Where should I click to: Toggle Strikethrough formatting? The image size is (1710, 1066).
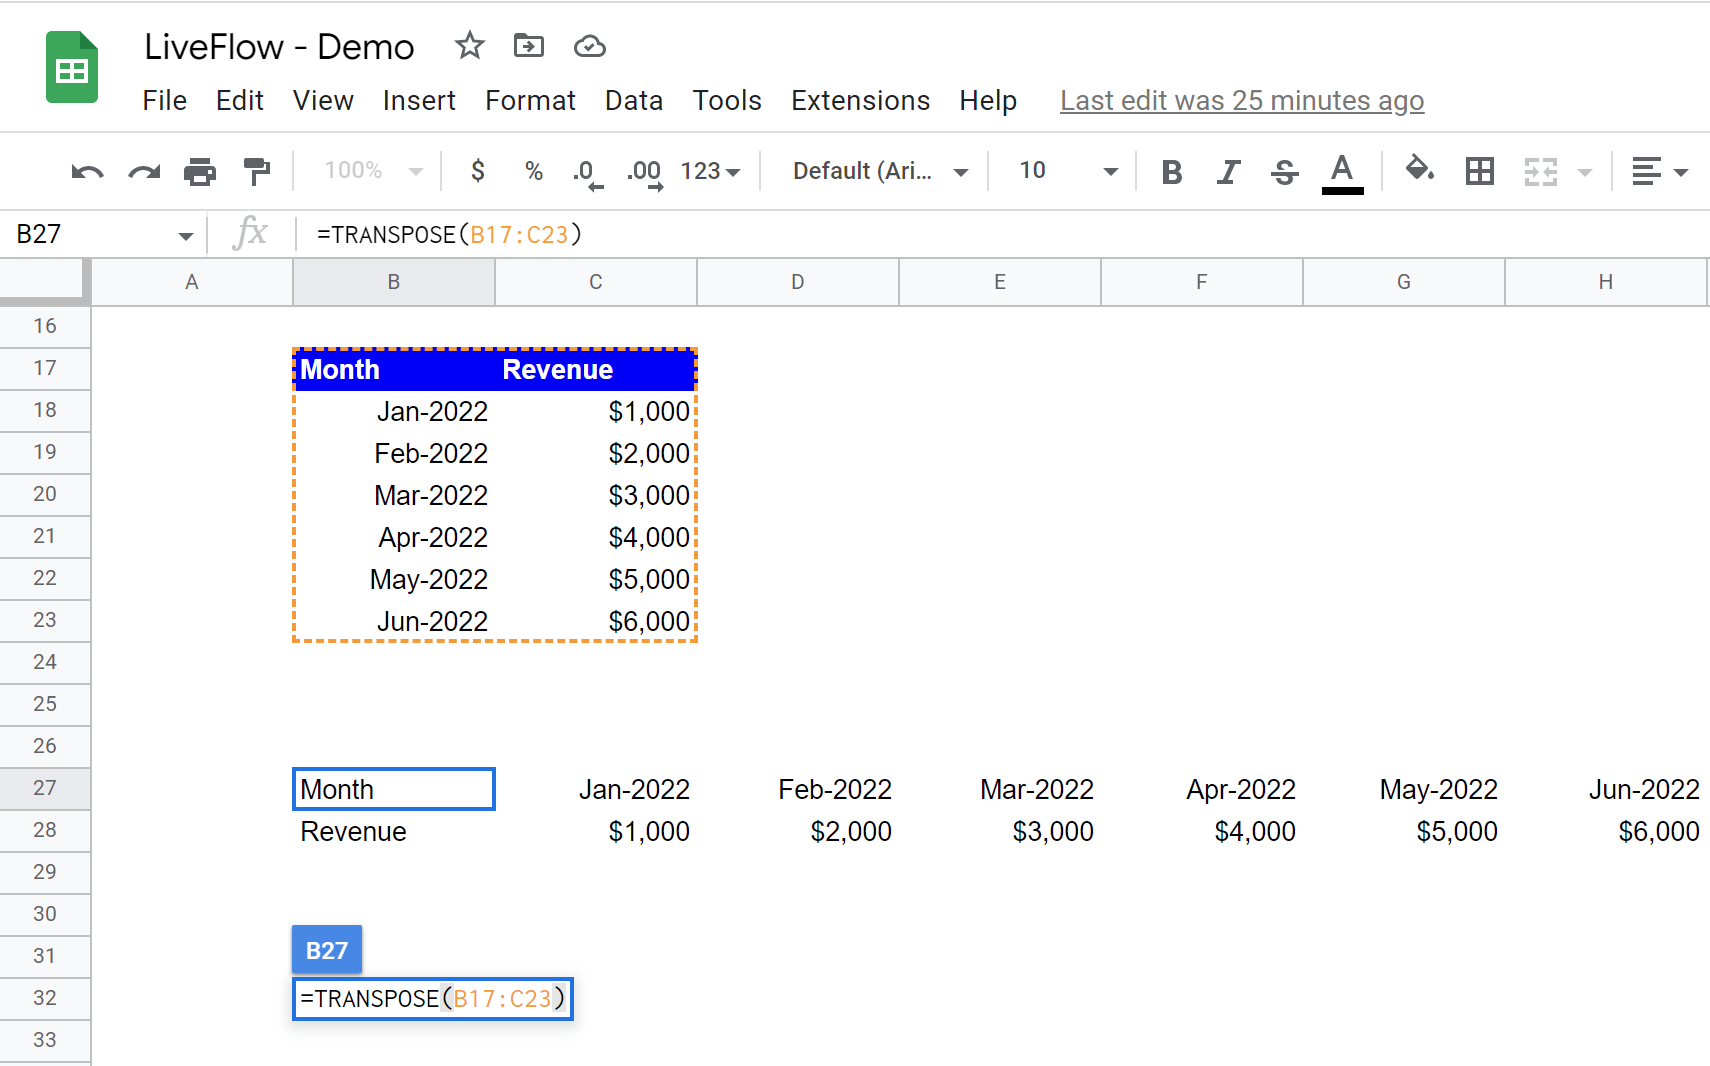[1285, 172]
